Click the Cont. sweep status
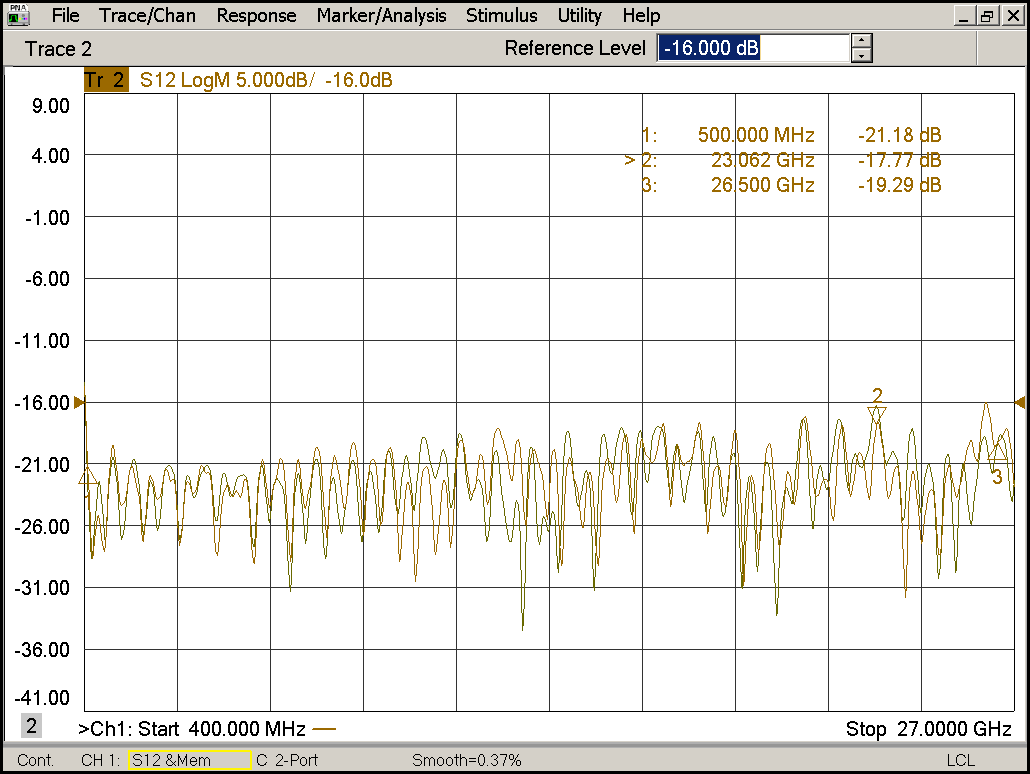 35,760
